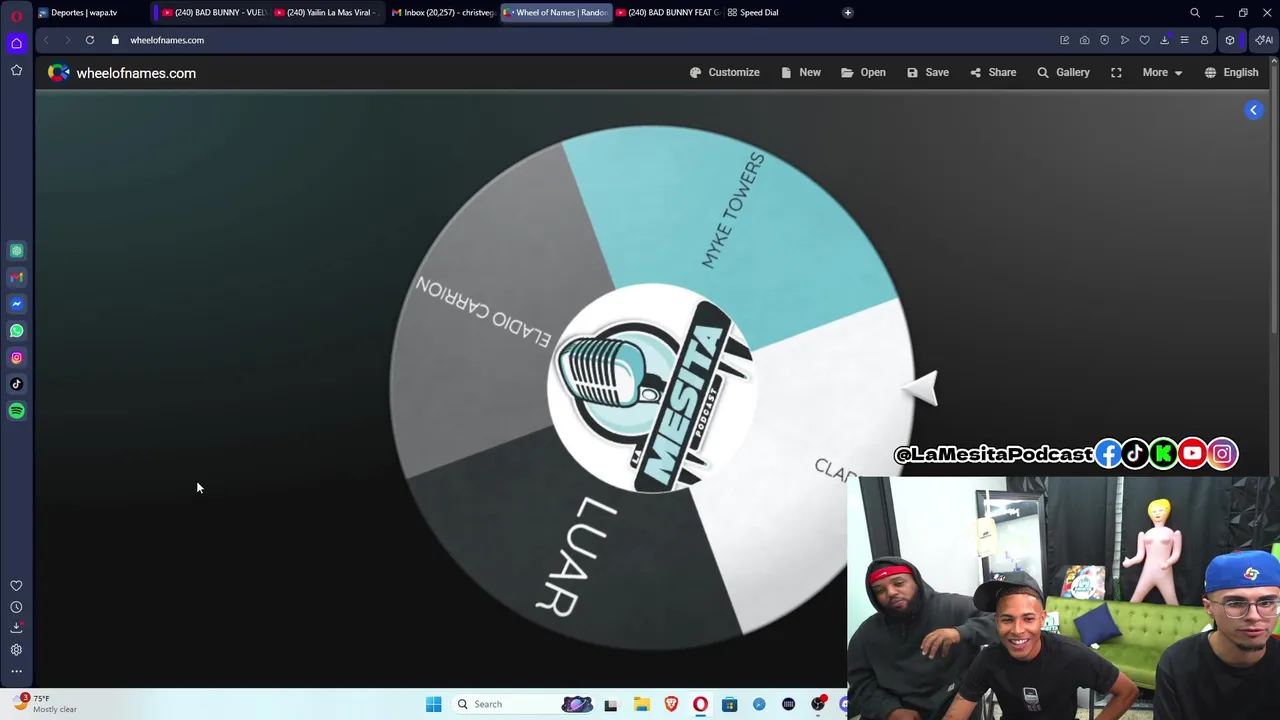Open Microsoft Store from the taskbar
Screen dimensions: 1280x720
click(729, 704)
